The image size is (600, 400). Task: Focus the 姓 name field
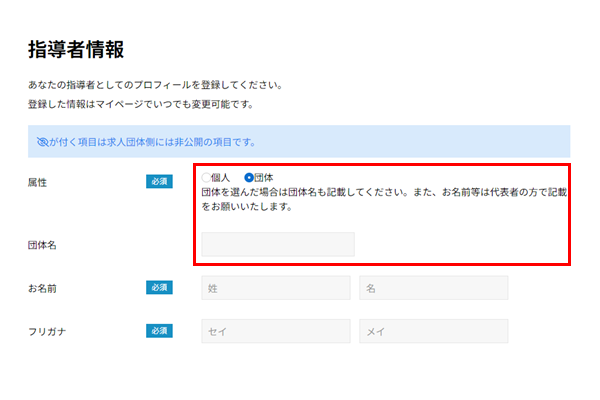pyautogui.click(x=276, y=288)
